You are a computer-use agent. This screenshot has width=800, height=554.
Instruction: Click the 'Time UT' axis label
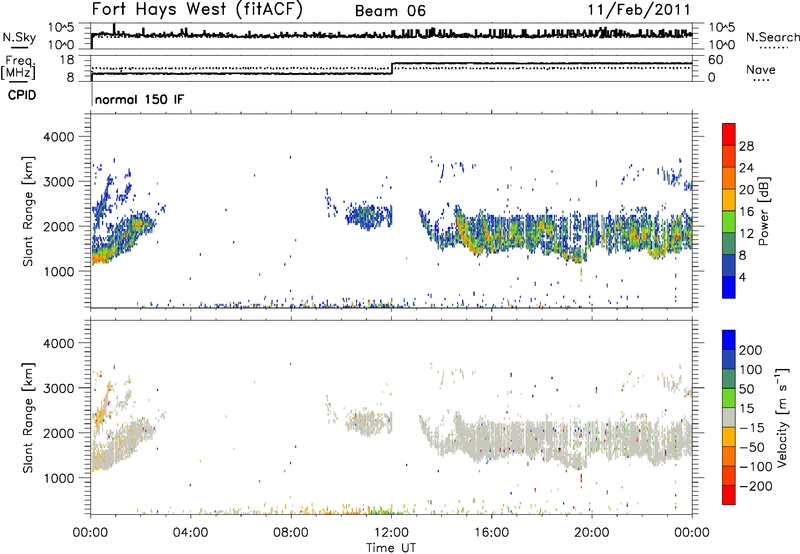pyautogui.click(x=391, y=548)
